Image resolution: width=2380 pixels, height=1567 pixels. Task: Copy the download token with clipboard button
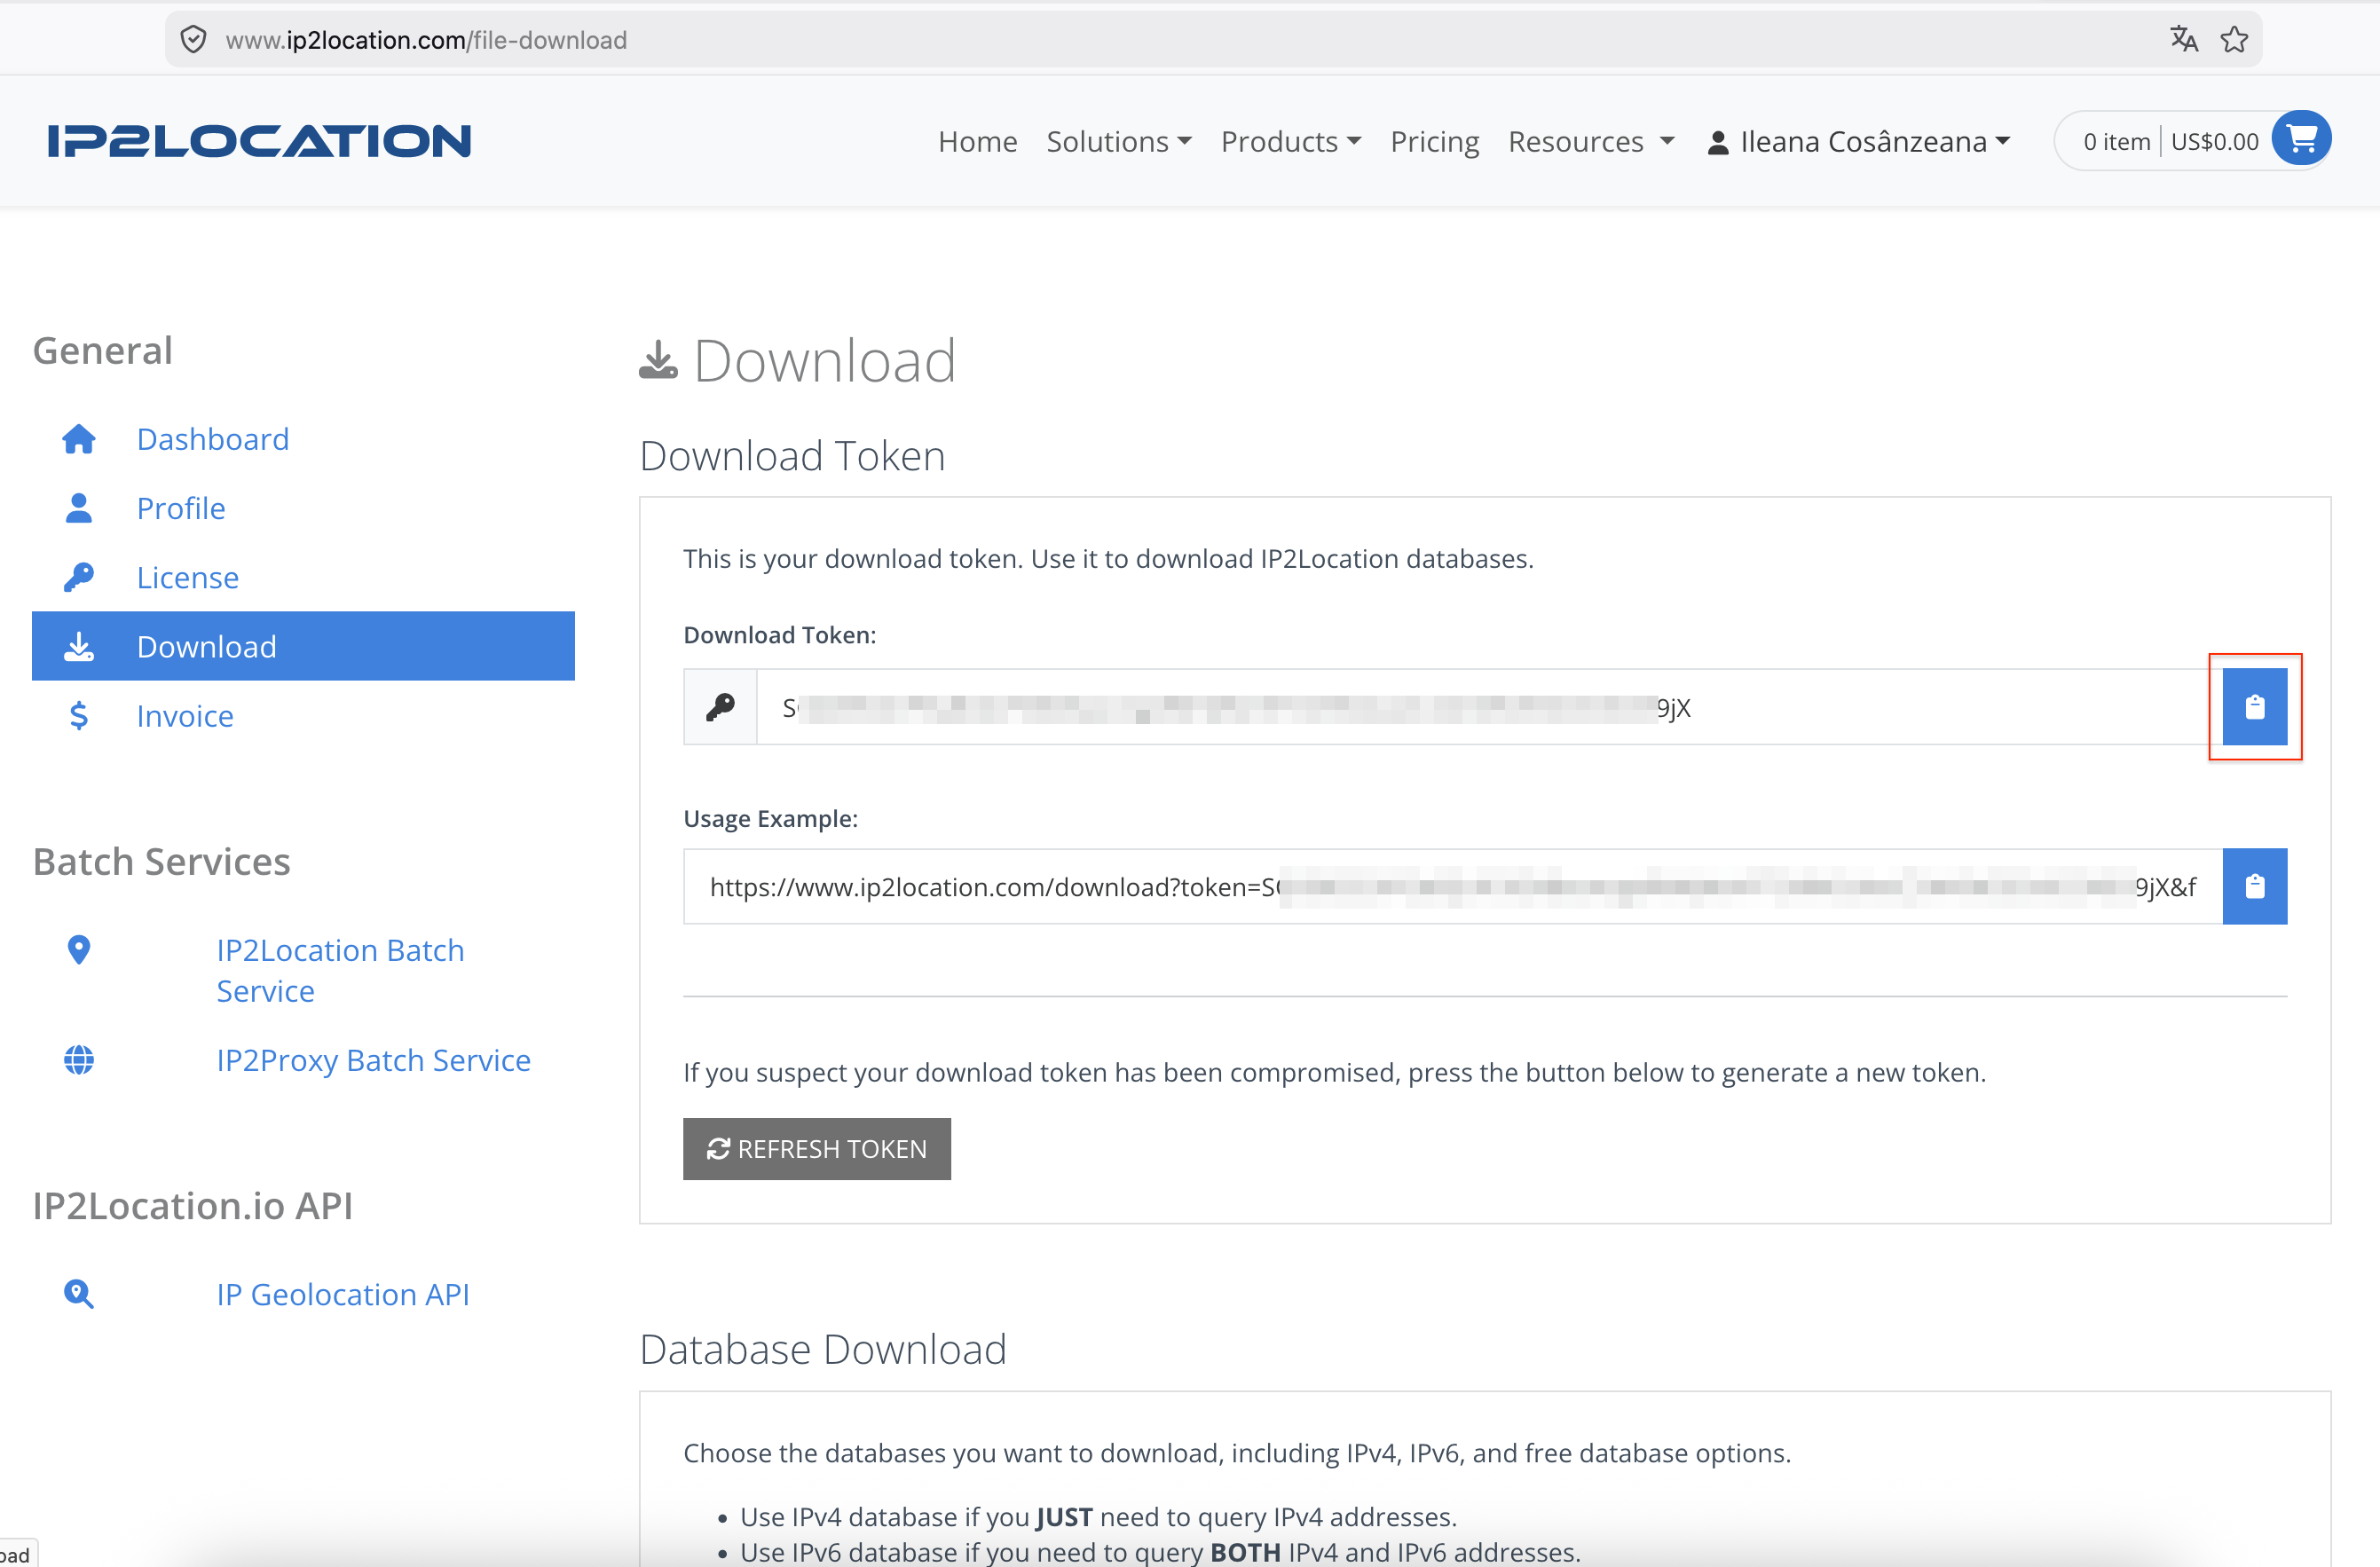[2254, 707]
